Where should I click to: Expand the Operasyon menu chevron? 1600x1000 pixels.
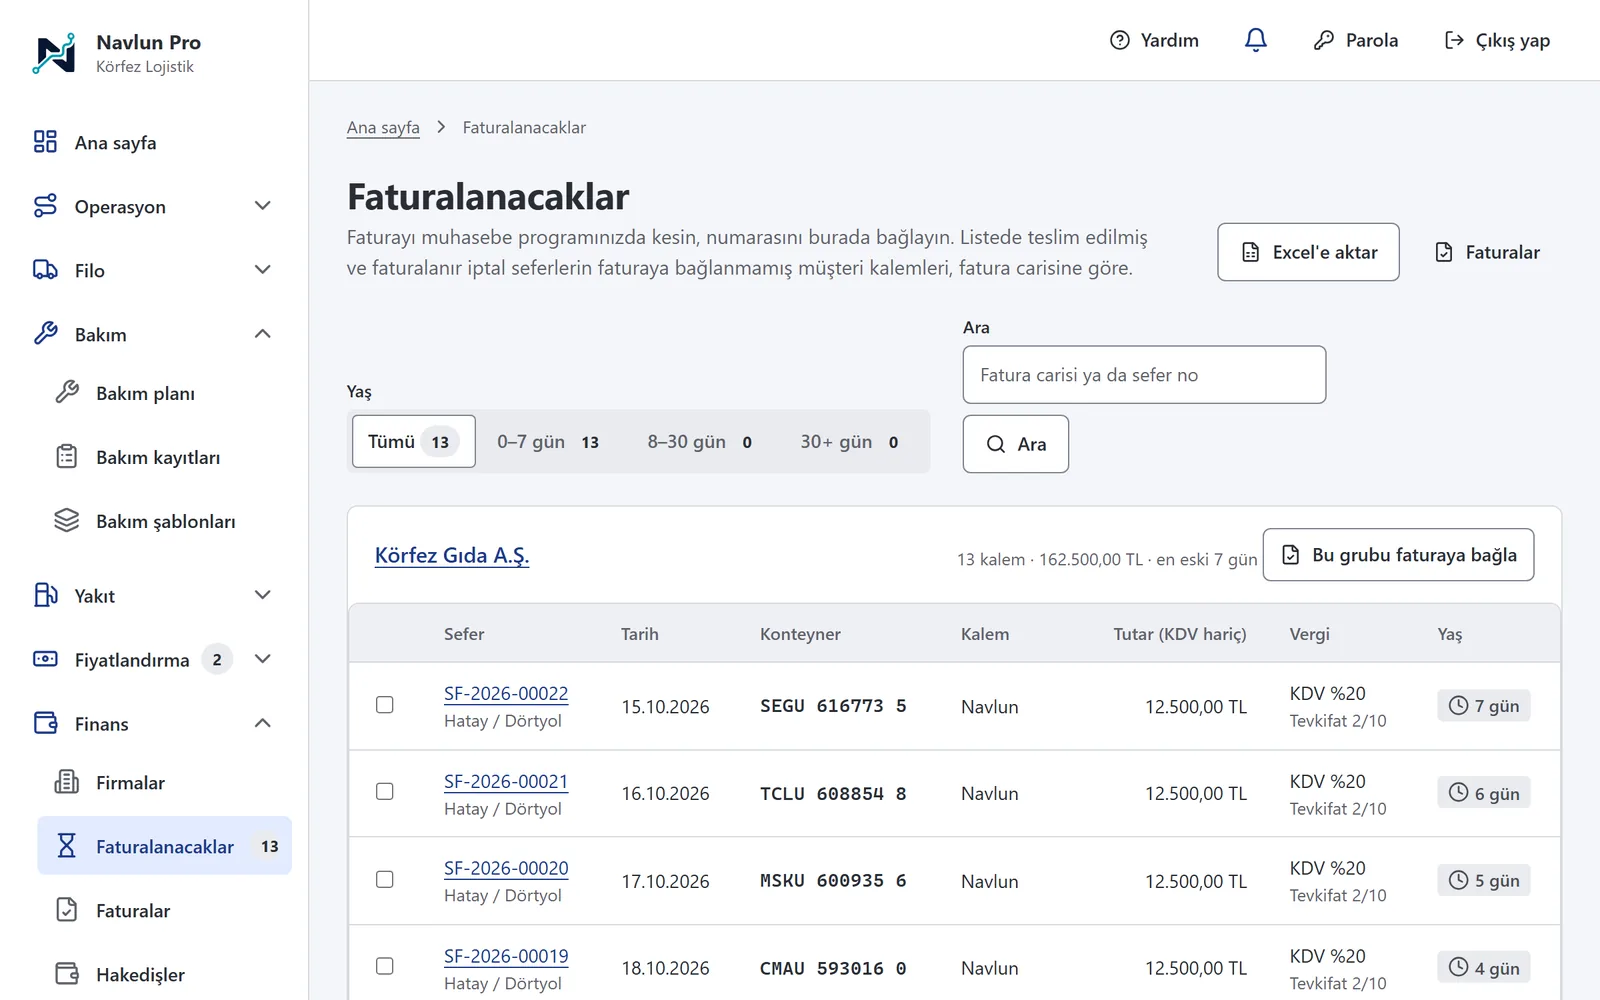pos(263,206)
